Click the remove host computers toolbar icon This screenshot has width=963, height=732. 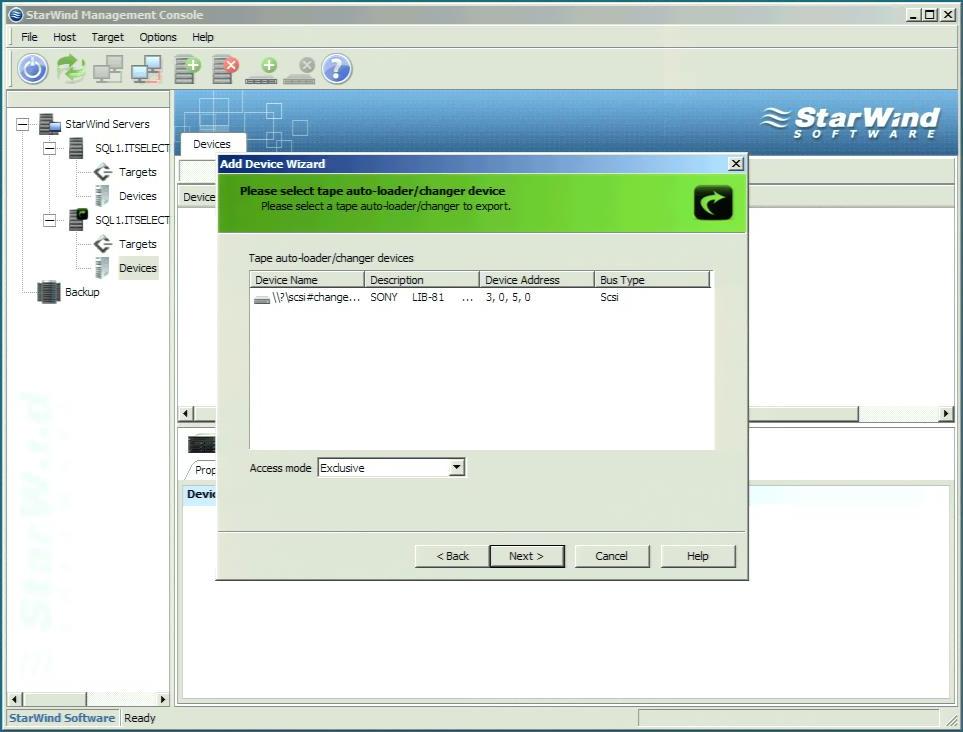point(146,69)
